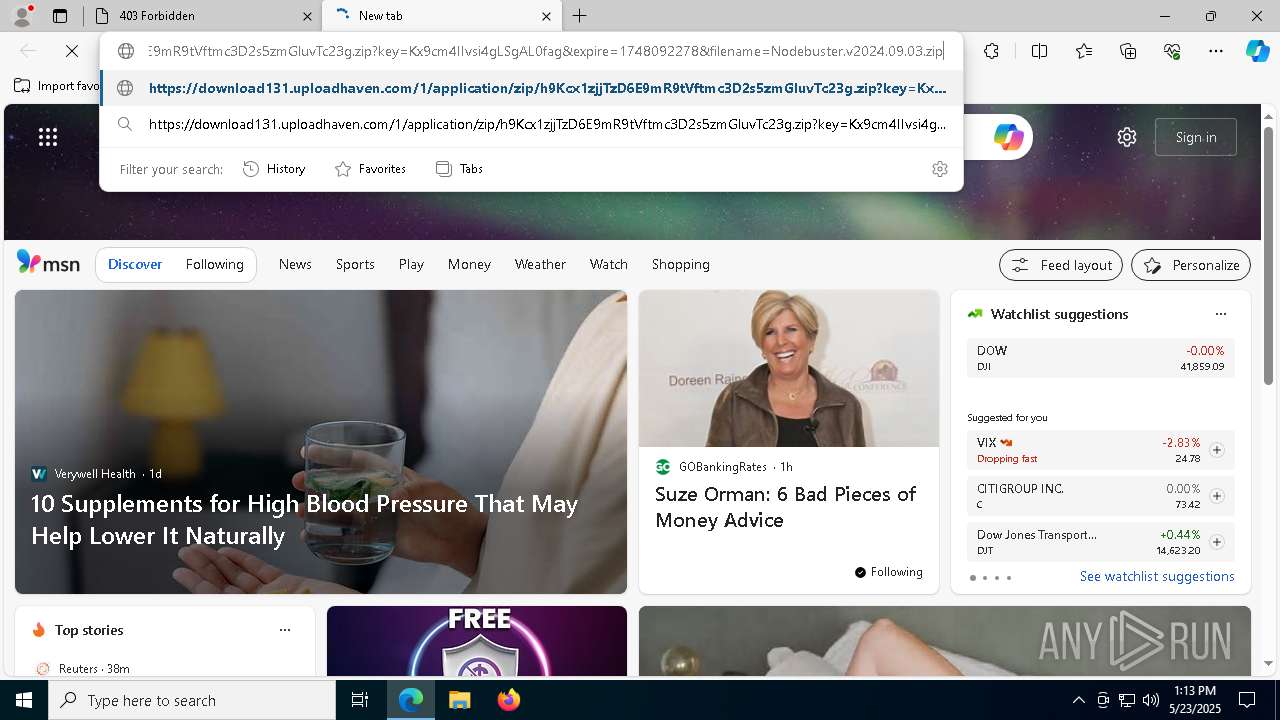
Task: Click the Windows Start button
Action: 24,700
